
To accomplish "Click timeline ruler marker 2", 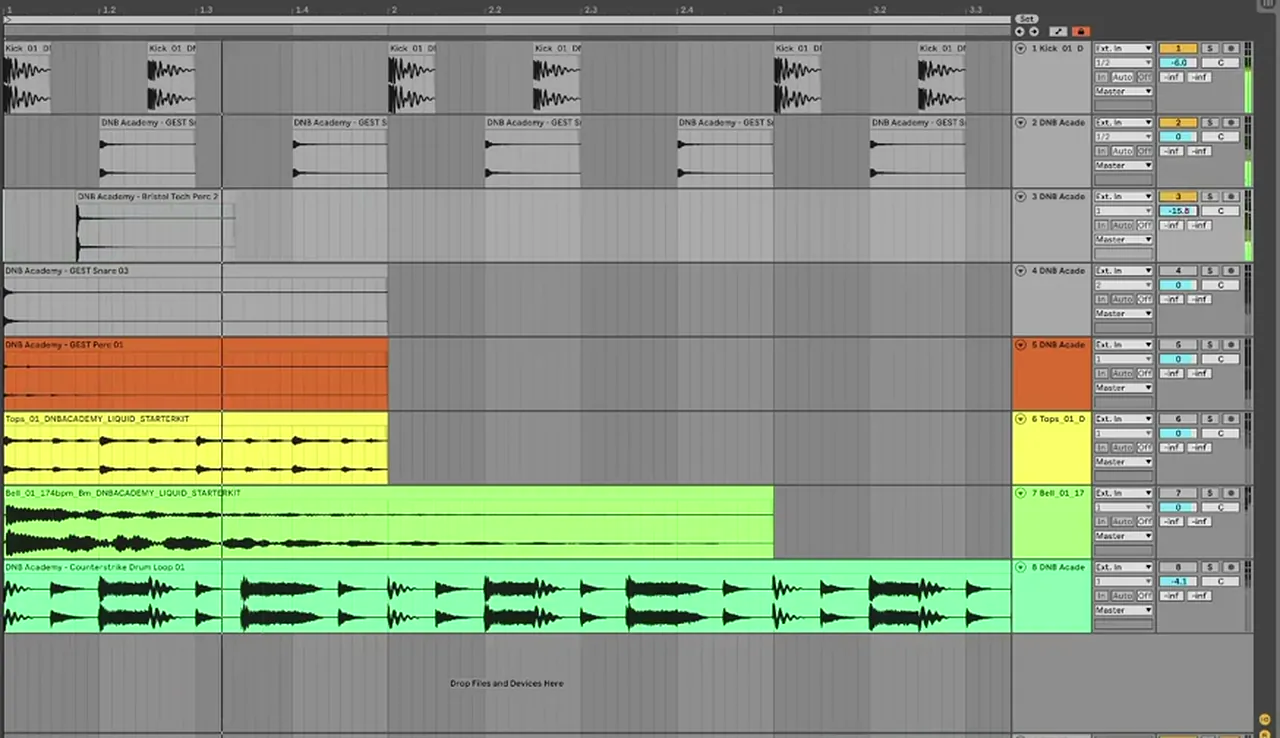I will (394, 9).
